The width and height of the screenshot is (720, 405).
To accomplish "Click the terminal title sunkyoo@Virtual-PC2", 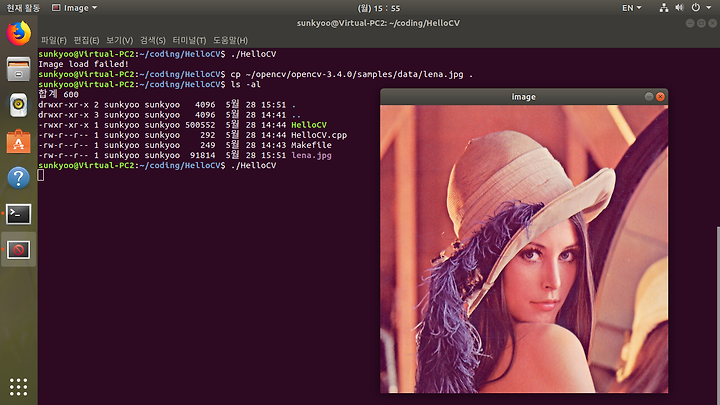I will click(378, 23).
